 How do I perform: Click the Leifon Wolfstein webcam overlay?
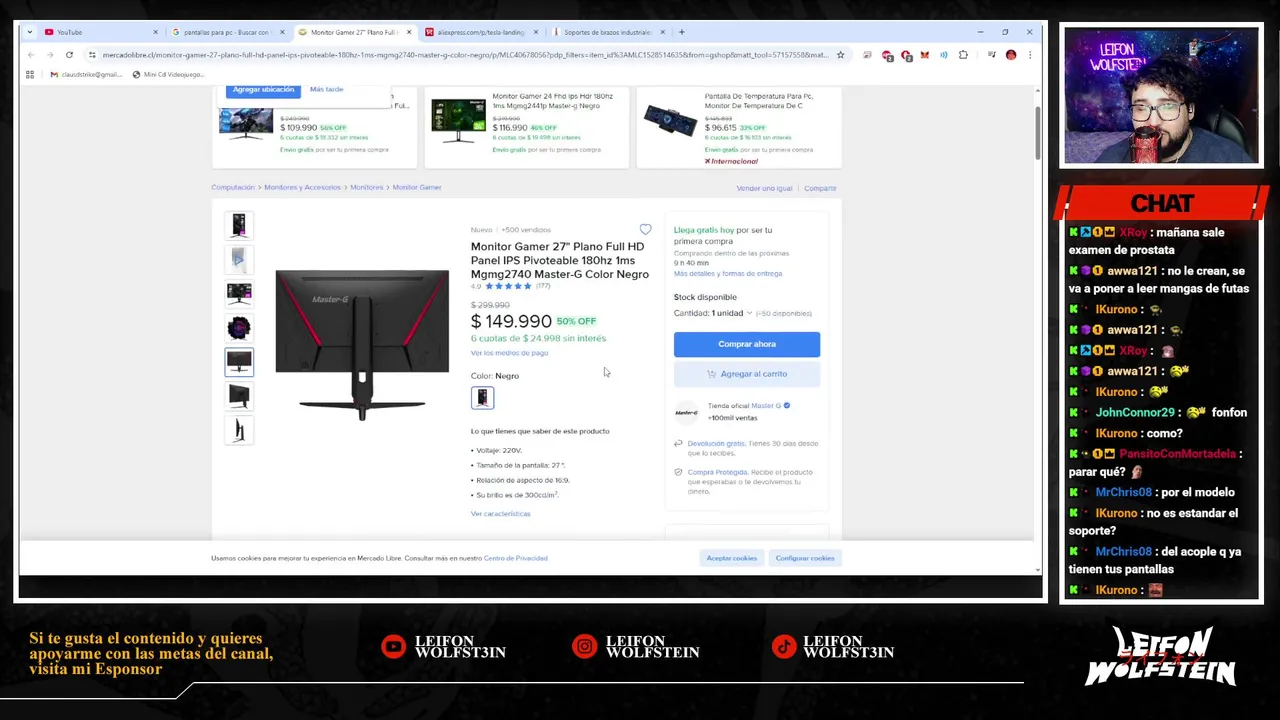(1161, 96)
